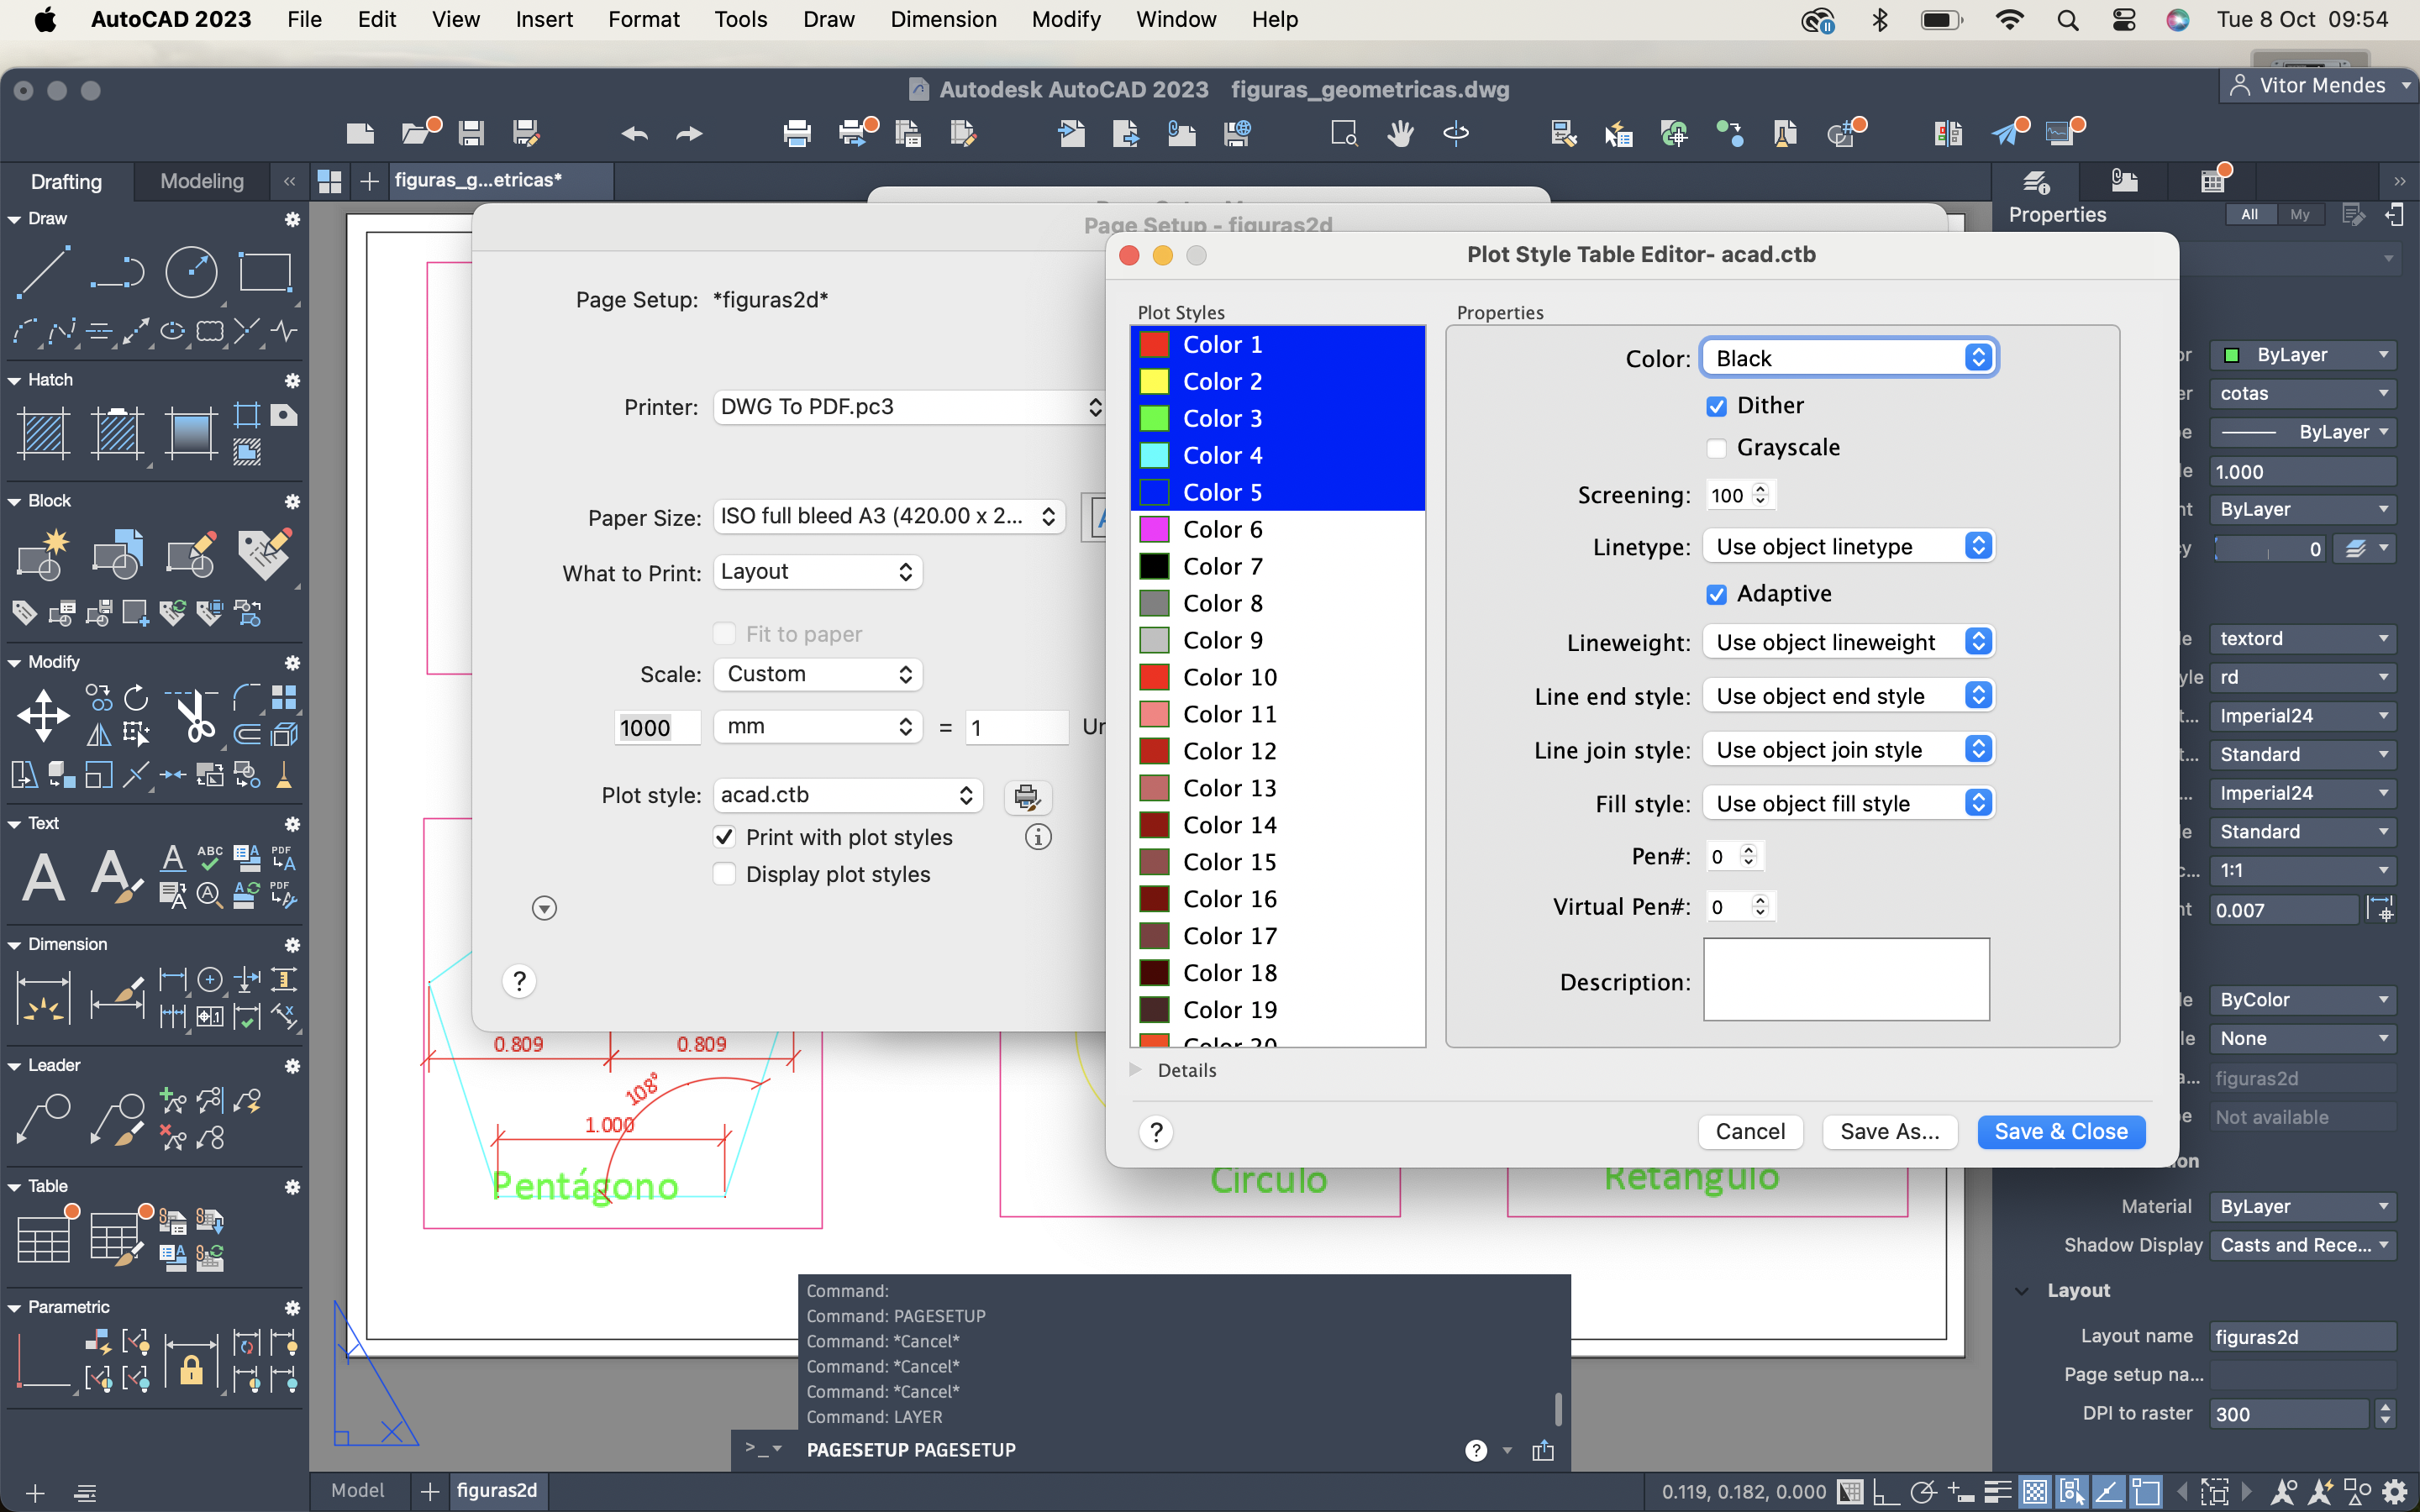Click the Table tool icon

click(43, 1240)
